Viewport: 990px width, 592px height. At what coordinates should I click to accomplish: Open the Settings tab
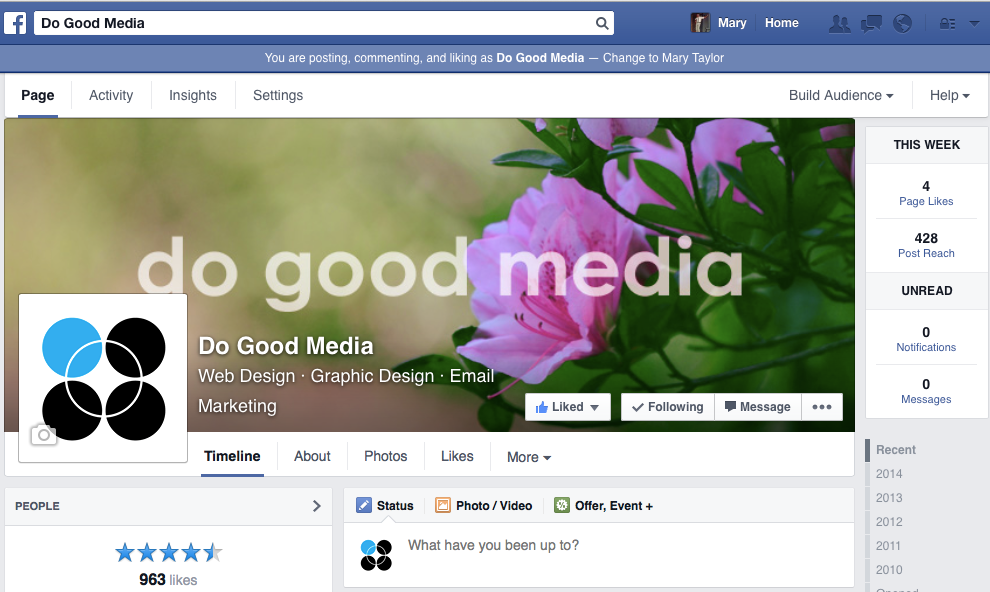point(278,95)
